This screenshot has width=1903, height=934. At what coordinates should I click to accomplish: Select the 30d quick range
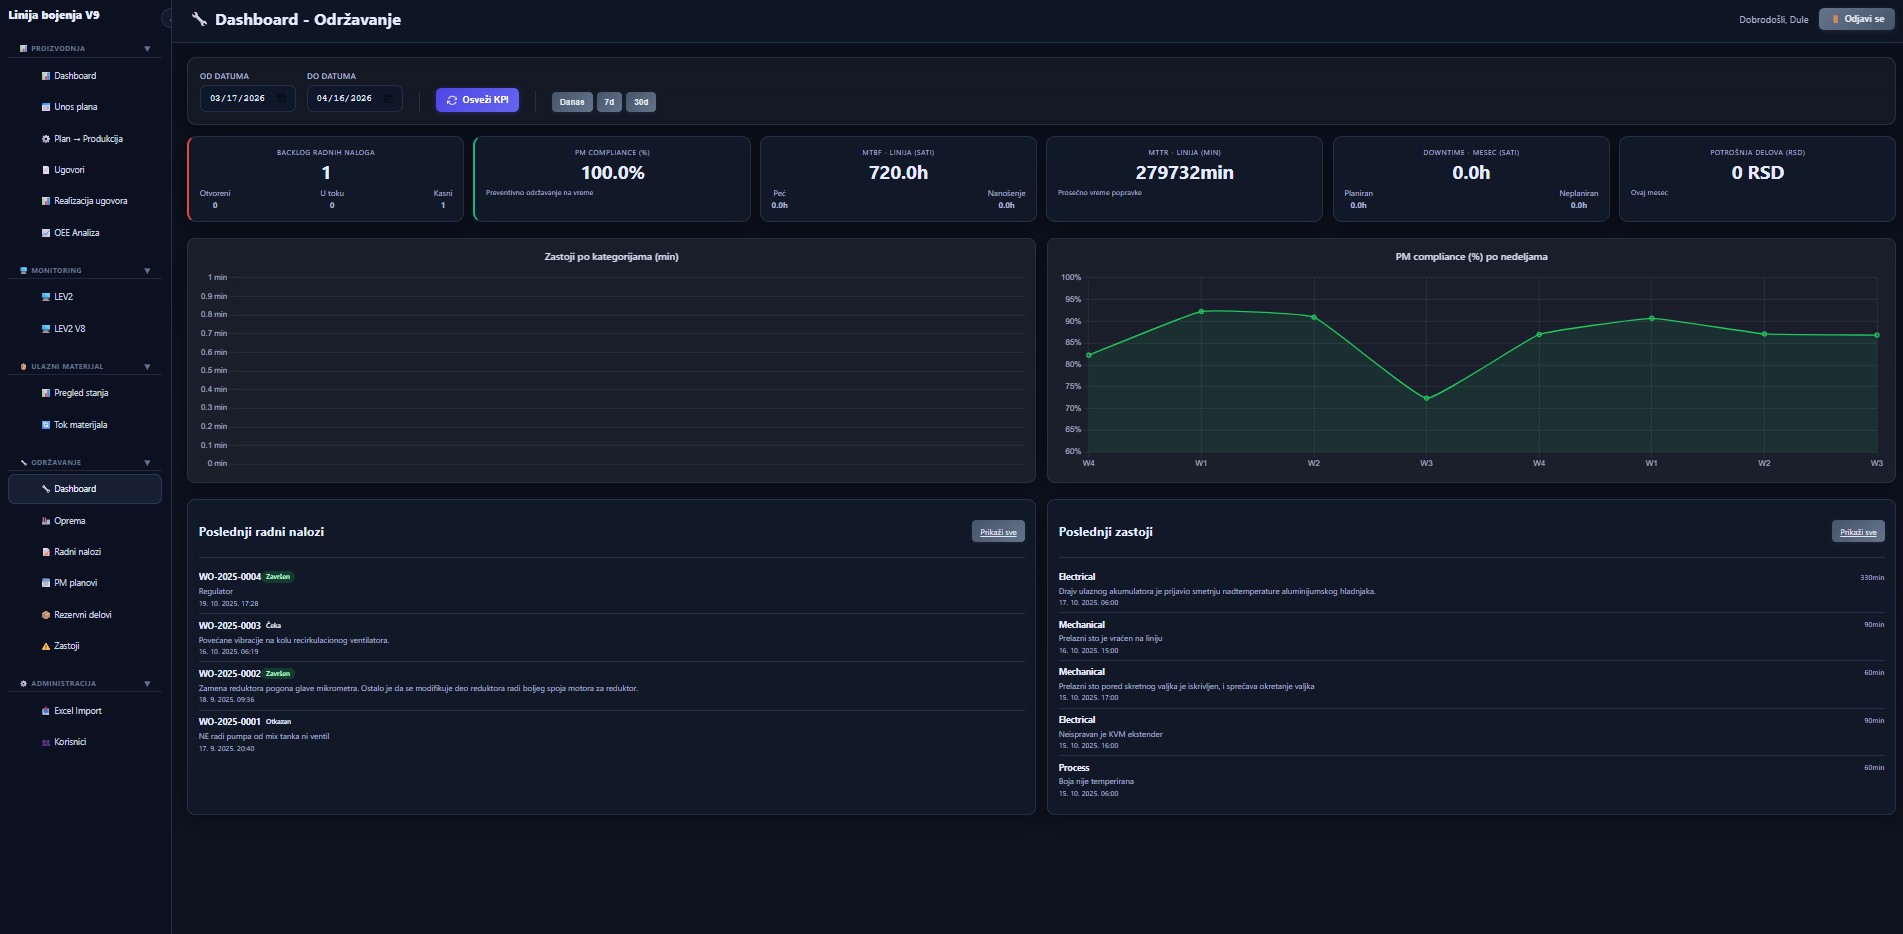coord(641,102)
